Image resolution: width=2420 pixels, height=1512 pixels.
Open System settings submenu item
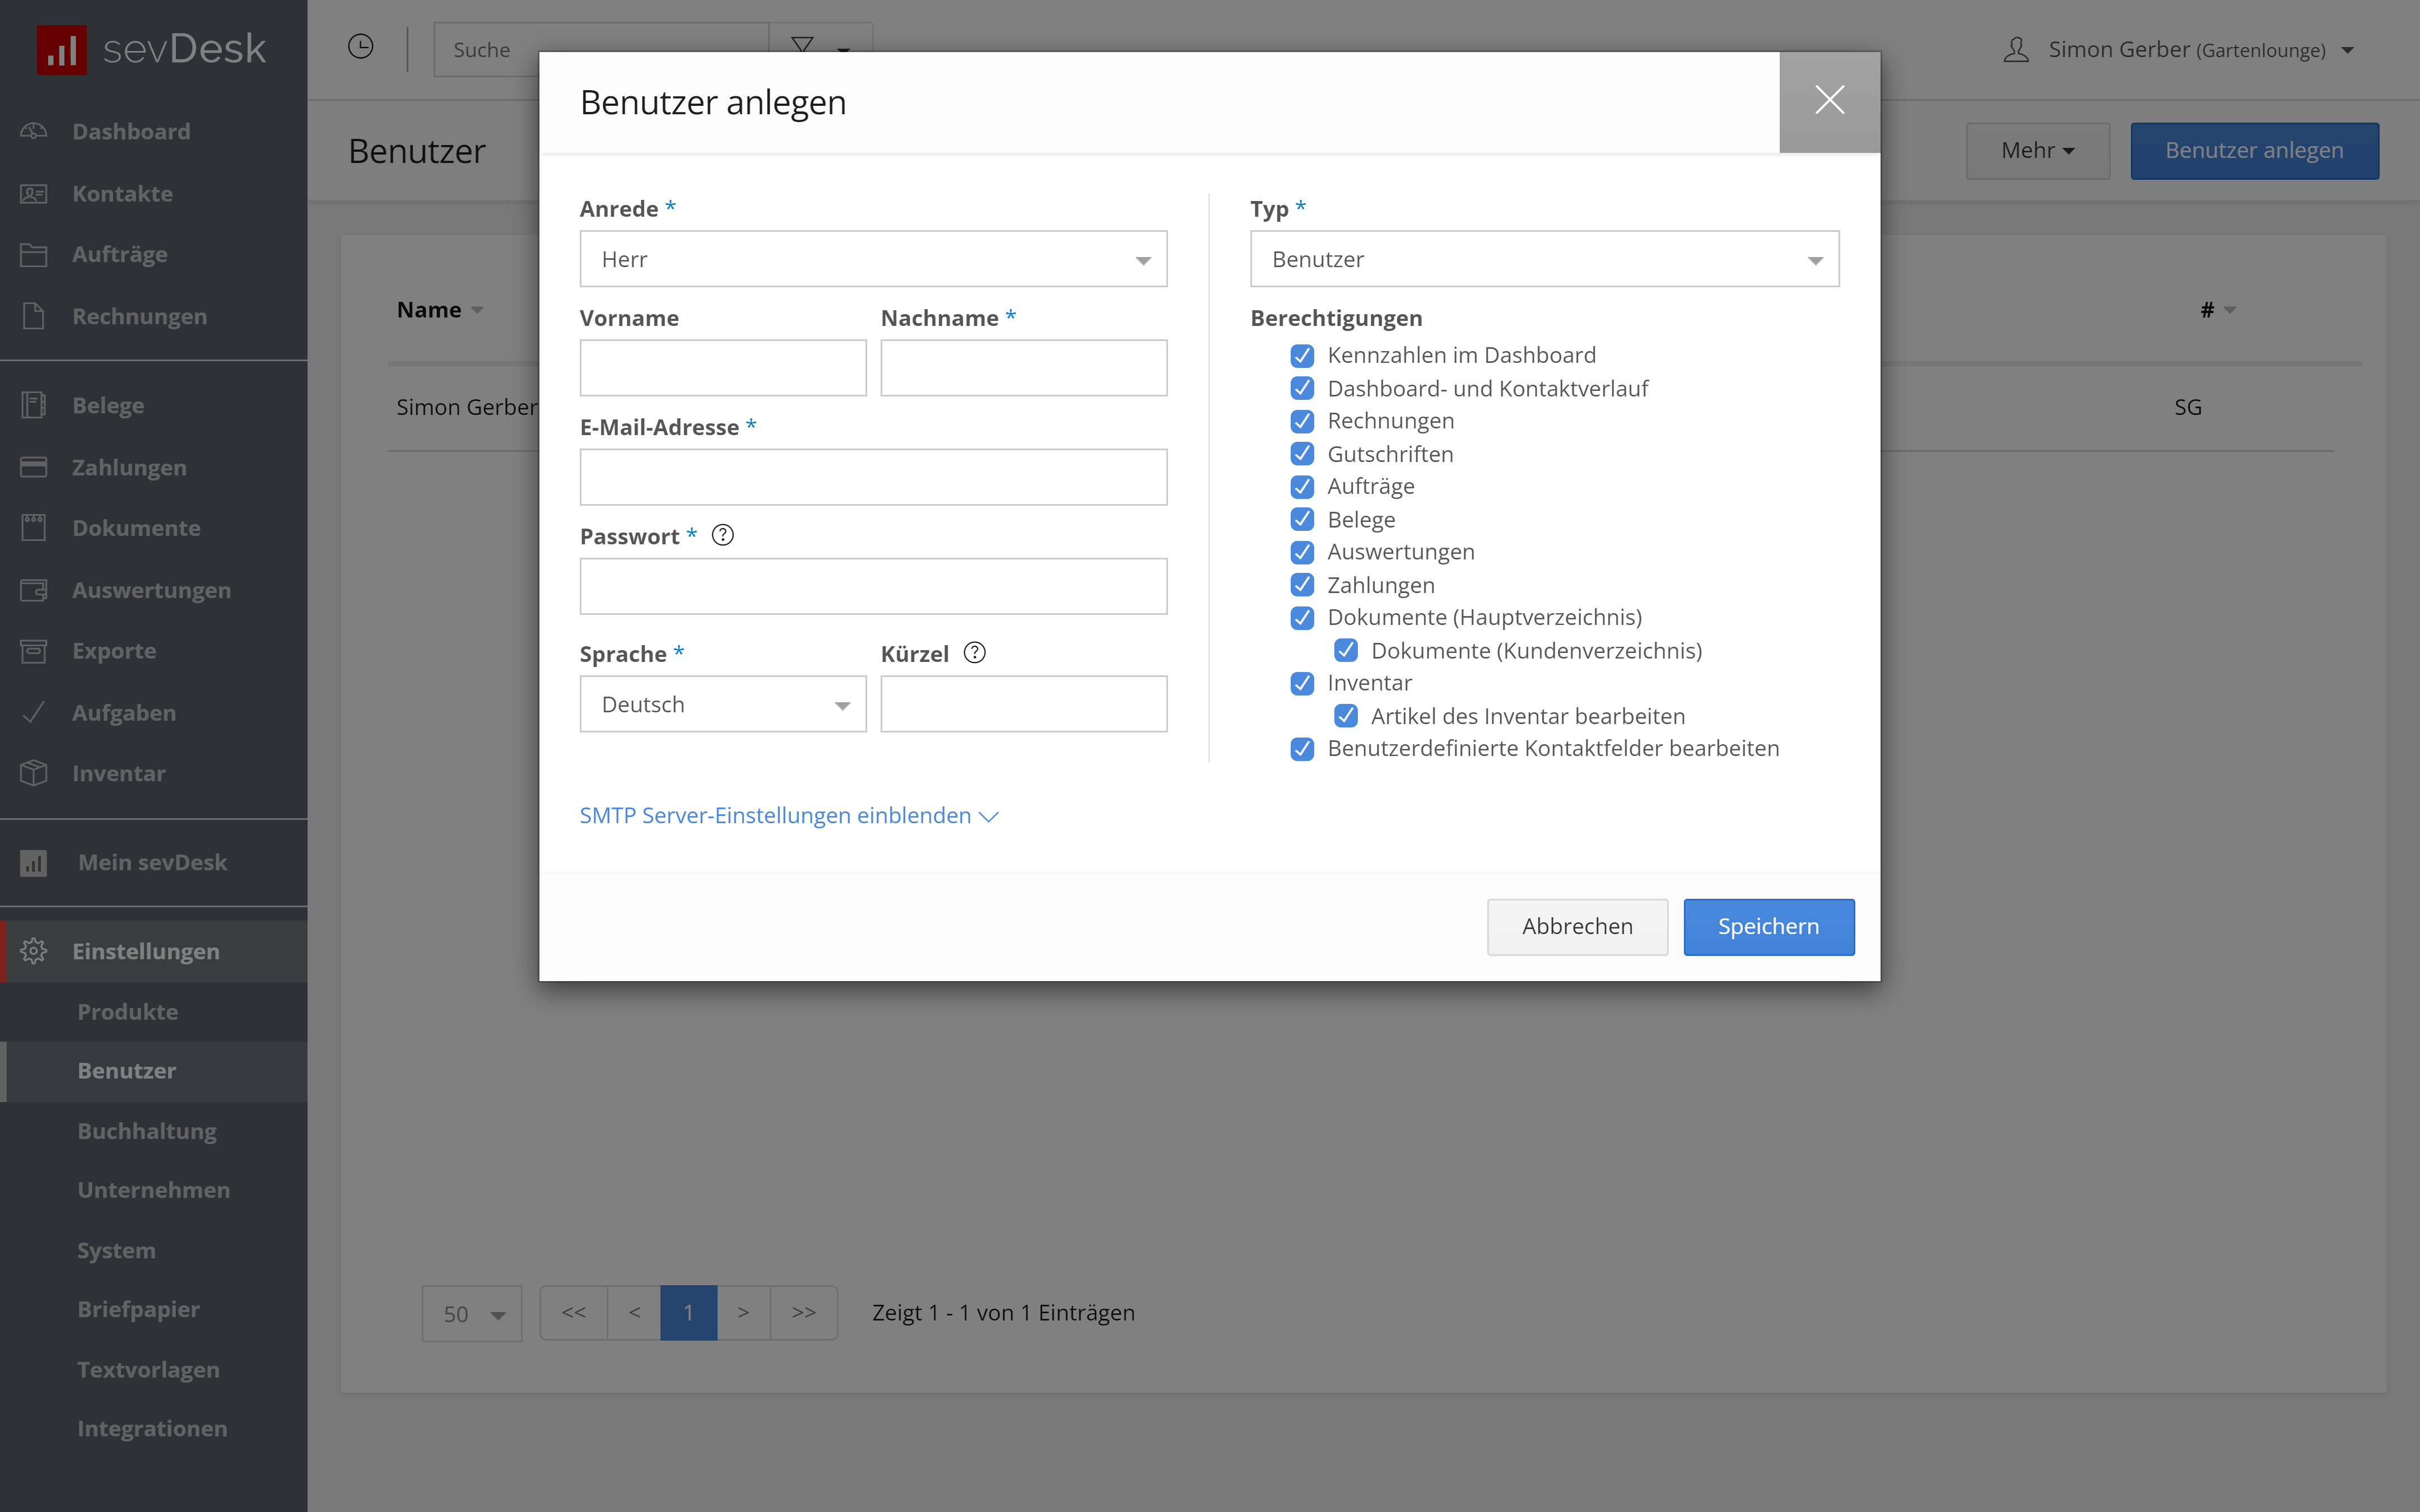click(116, 1250)
